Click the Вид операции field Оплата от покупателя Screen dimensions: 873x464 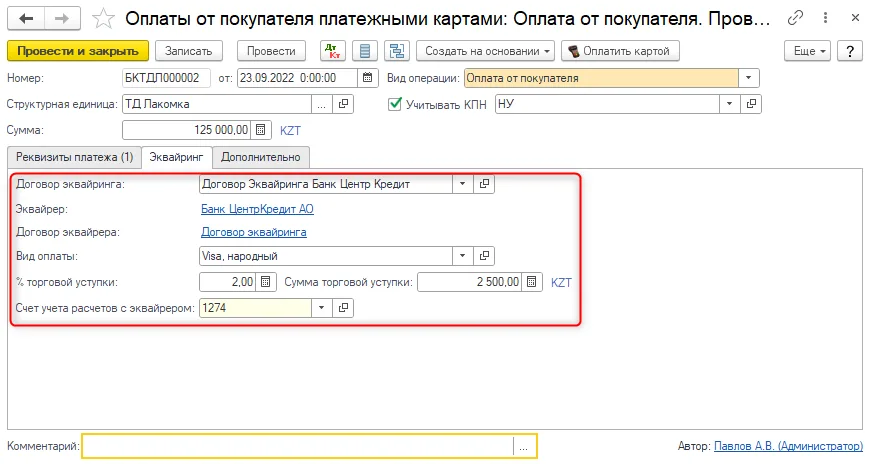pos(601,78)
